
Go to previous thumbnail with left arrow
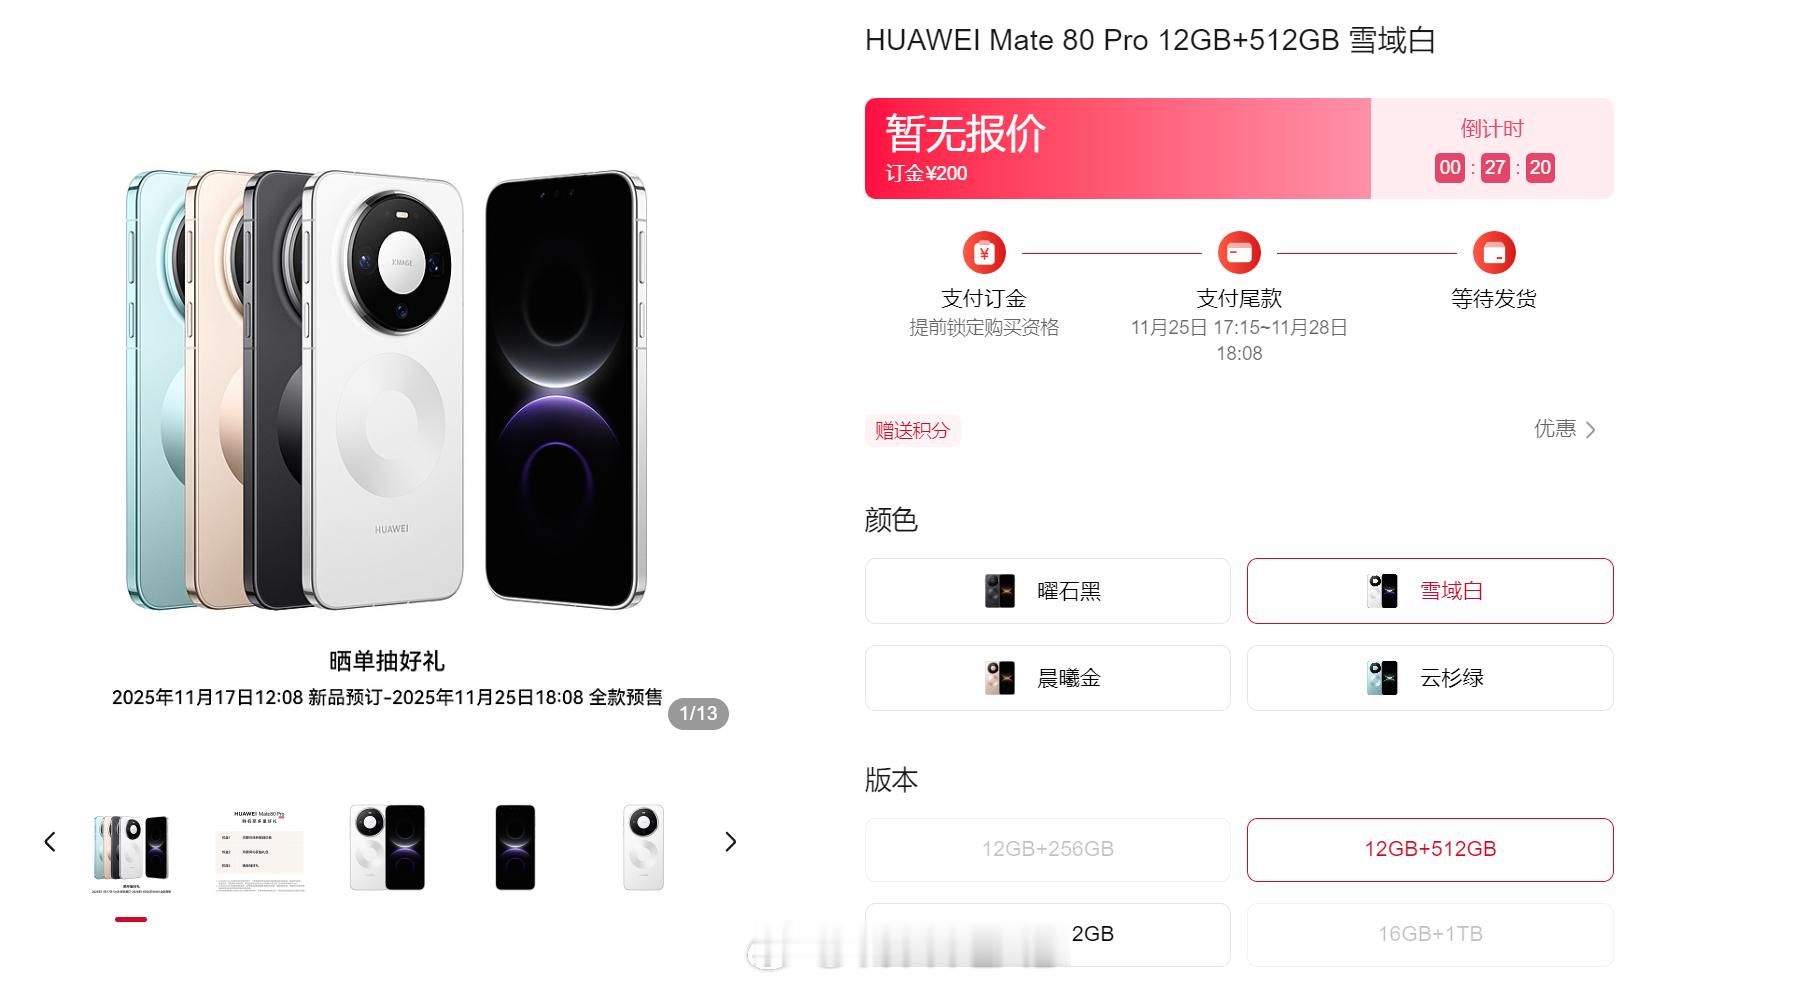coord(50,842)
